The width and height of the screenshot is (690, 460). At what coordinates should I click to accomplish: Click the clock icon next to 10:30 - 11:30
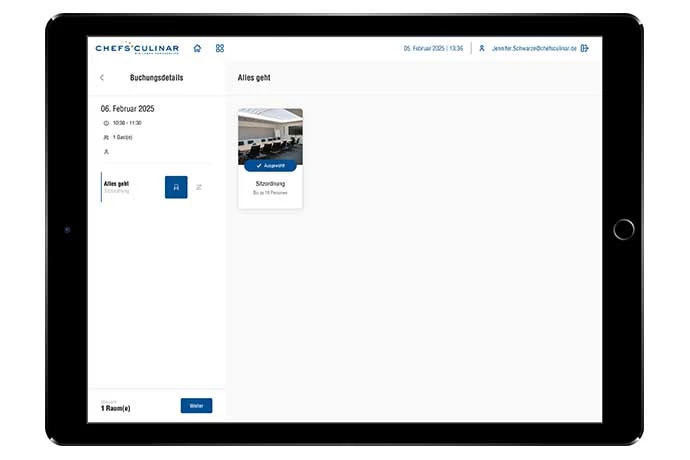[x=106, y=123]
